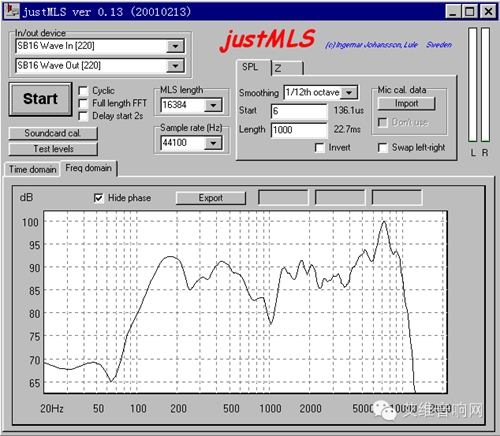Expand the Sample rate dropdown
The height and width of the screenshot is (436, 500).
click(x=213, y=143)
